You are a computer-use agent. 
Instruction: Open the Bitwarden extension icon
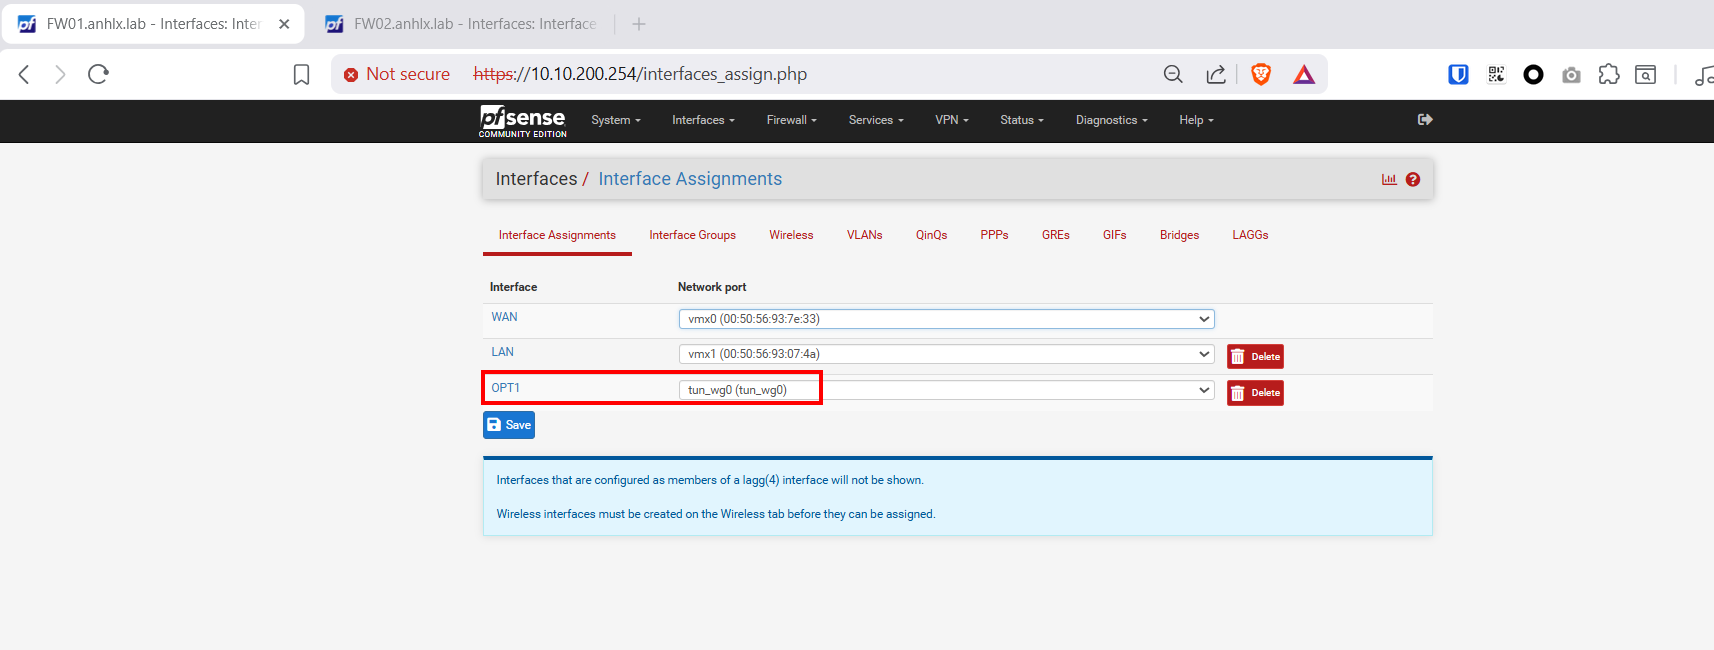1458,74
